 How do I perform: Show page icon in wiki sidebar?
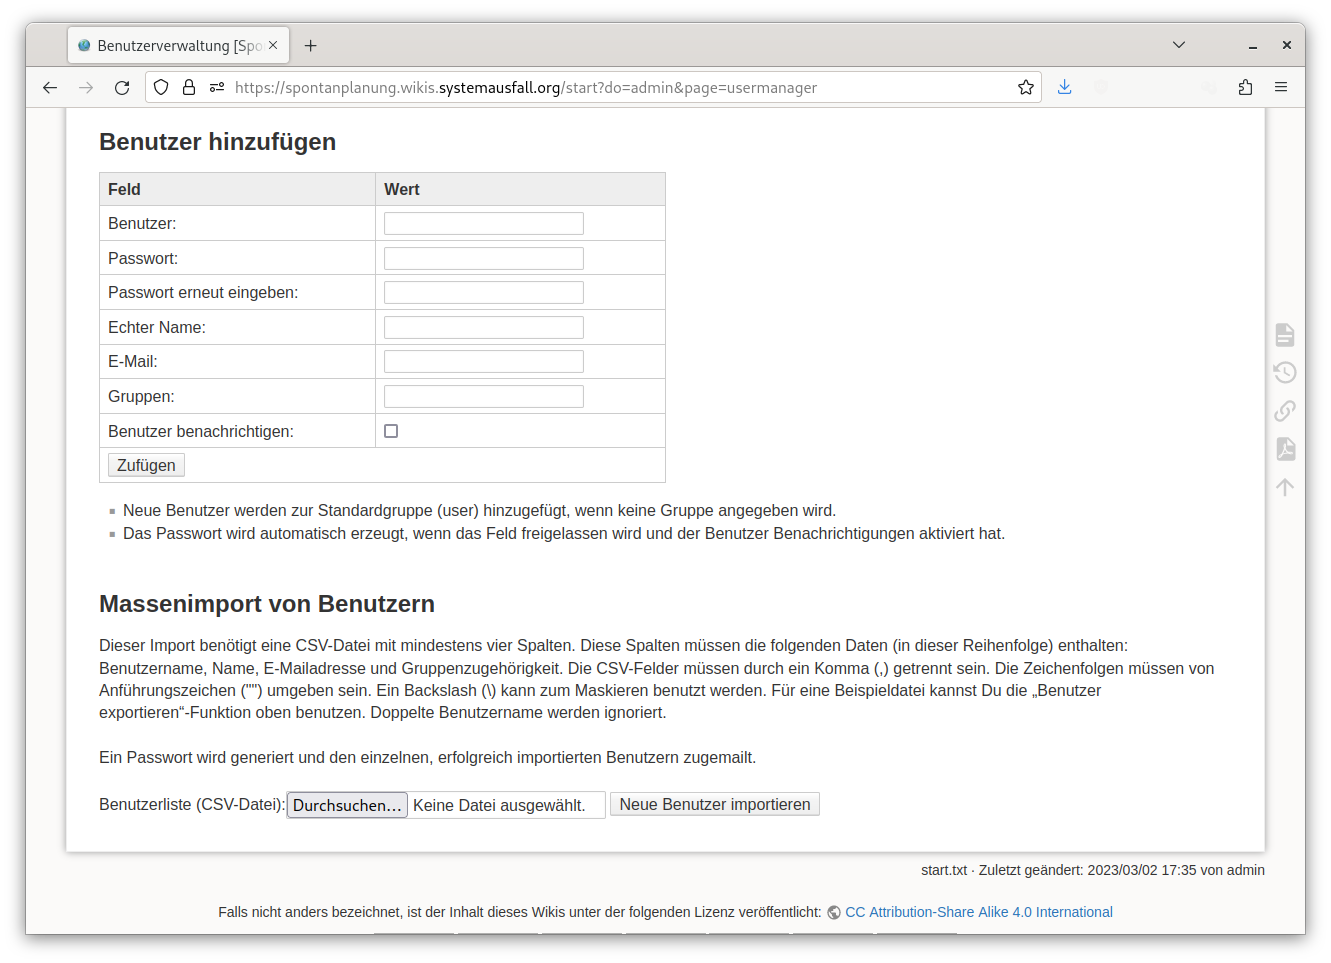tap(1285, 334)
